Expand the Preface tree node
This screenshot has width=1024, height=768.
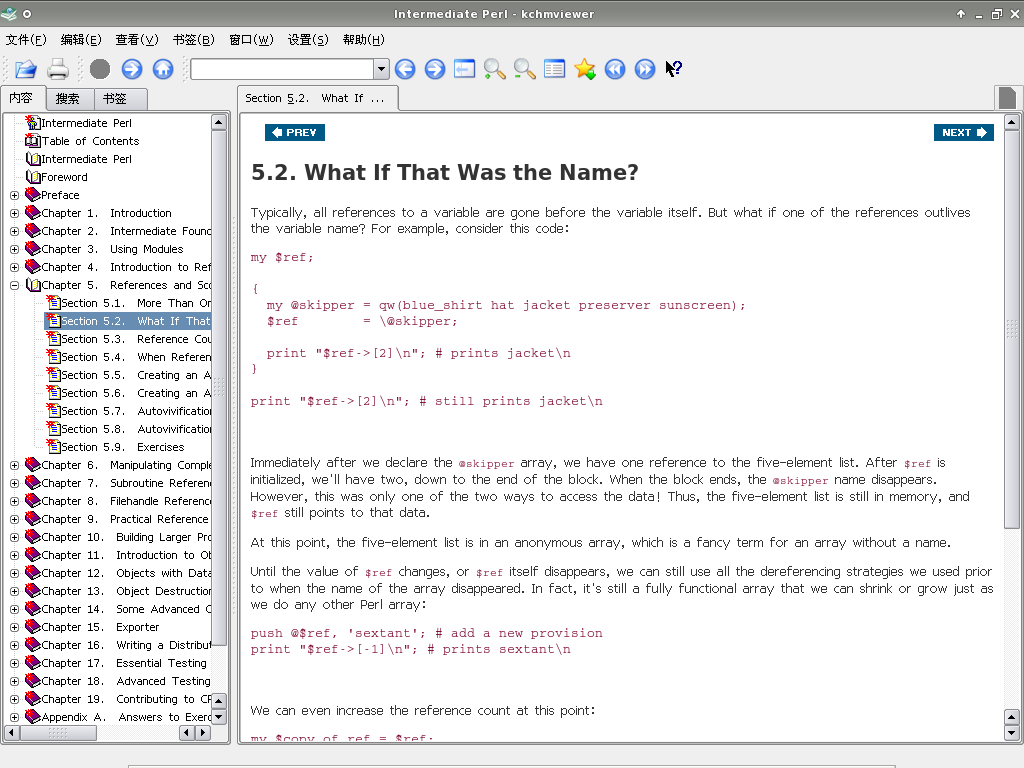point(14,195)
